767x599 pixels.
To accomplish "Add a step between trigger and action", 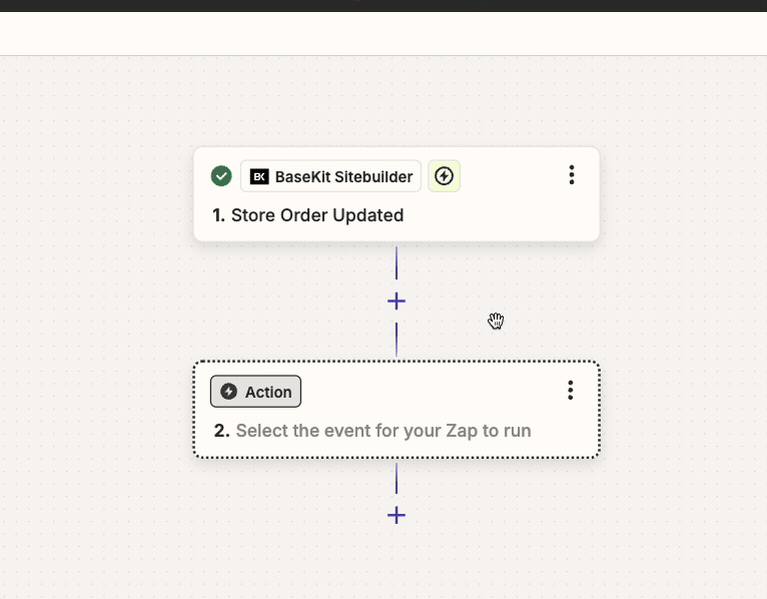I will pyautogui.click(x=396, y=301).
